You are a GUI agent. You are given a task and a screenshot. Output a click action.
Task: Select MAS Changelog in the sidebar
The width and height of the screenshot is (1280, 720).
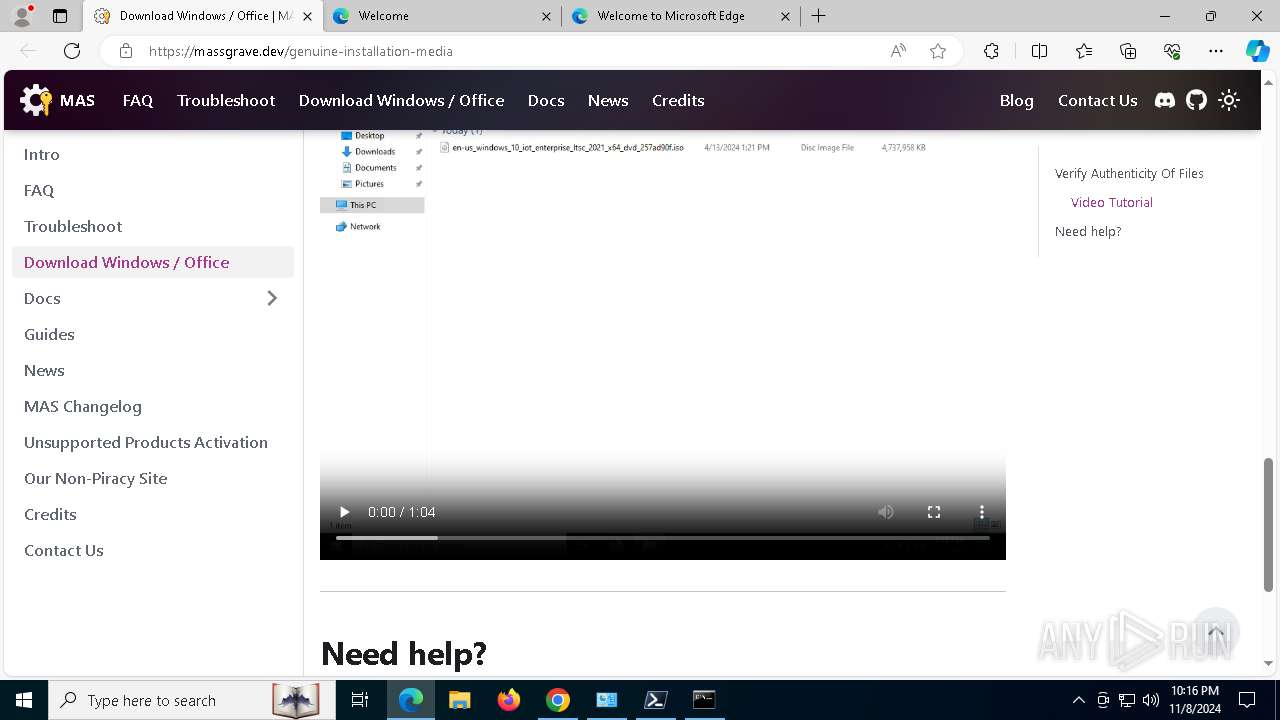pos(153,406)
